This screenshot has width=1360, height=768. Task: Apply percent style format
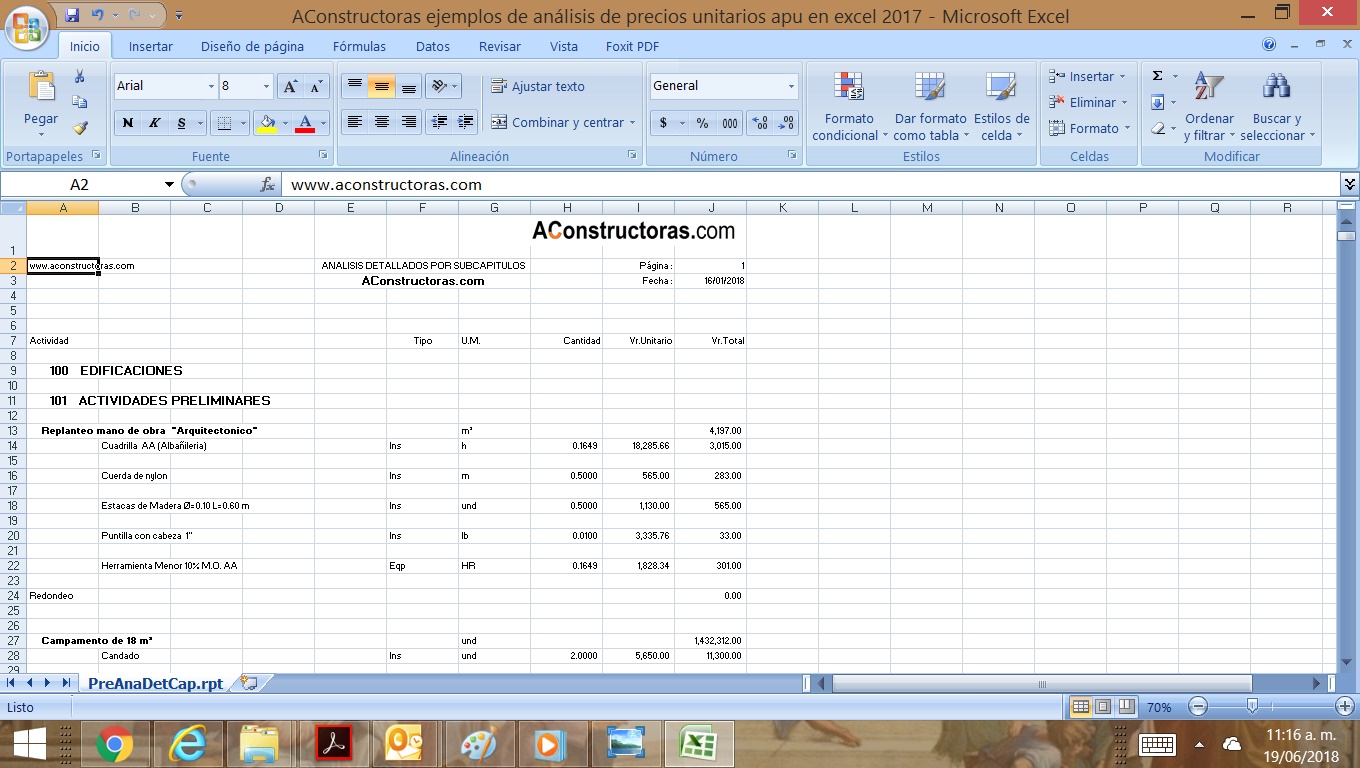coord(703,123)
